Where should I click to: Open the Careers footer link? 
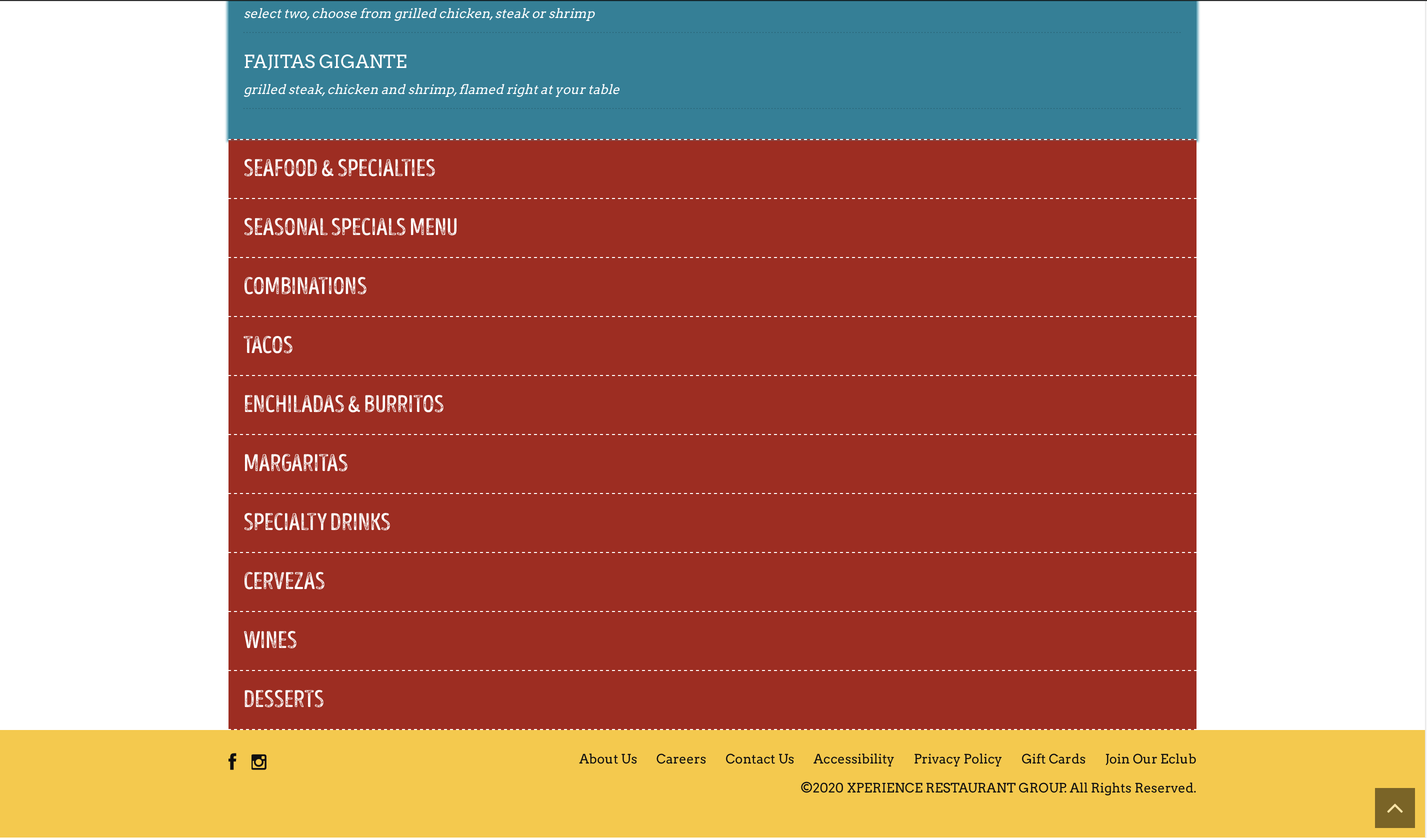click(x=680, y=759)
